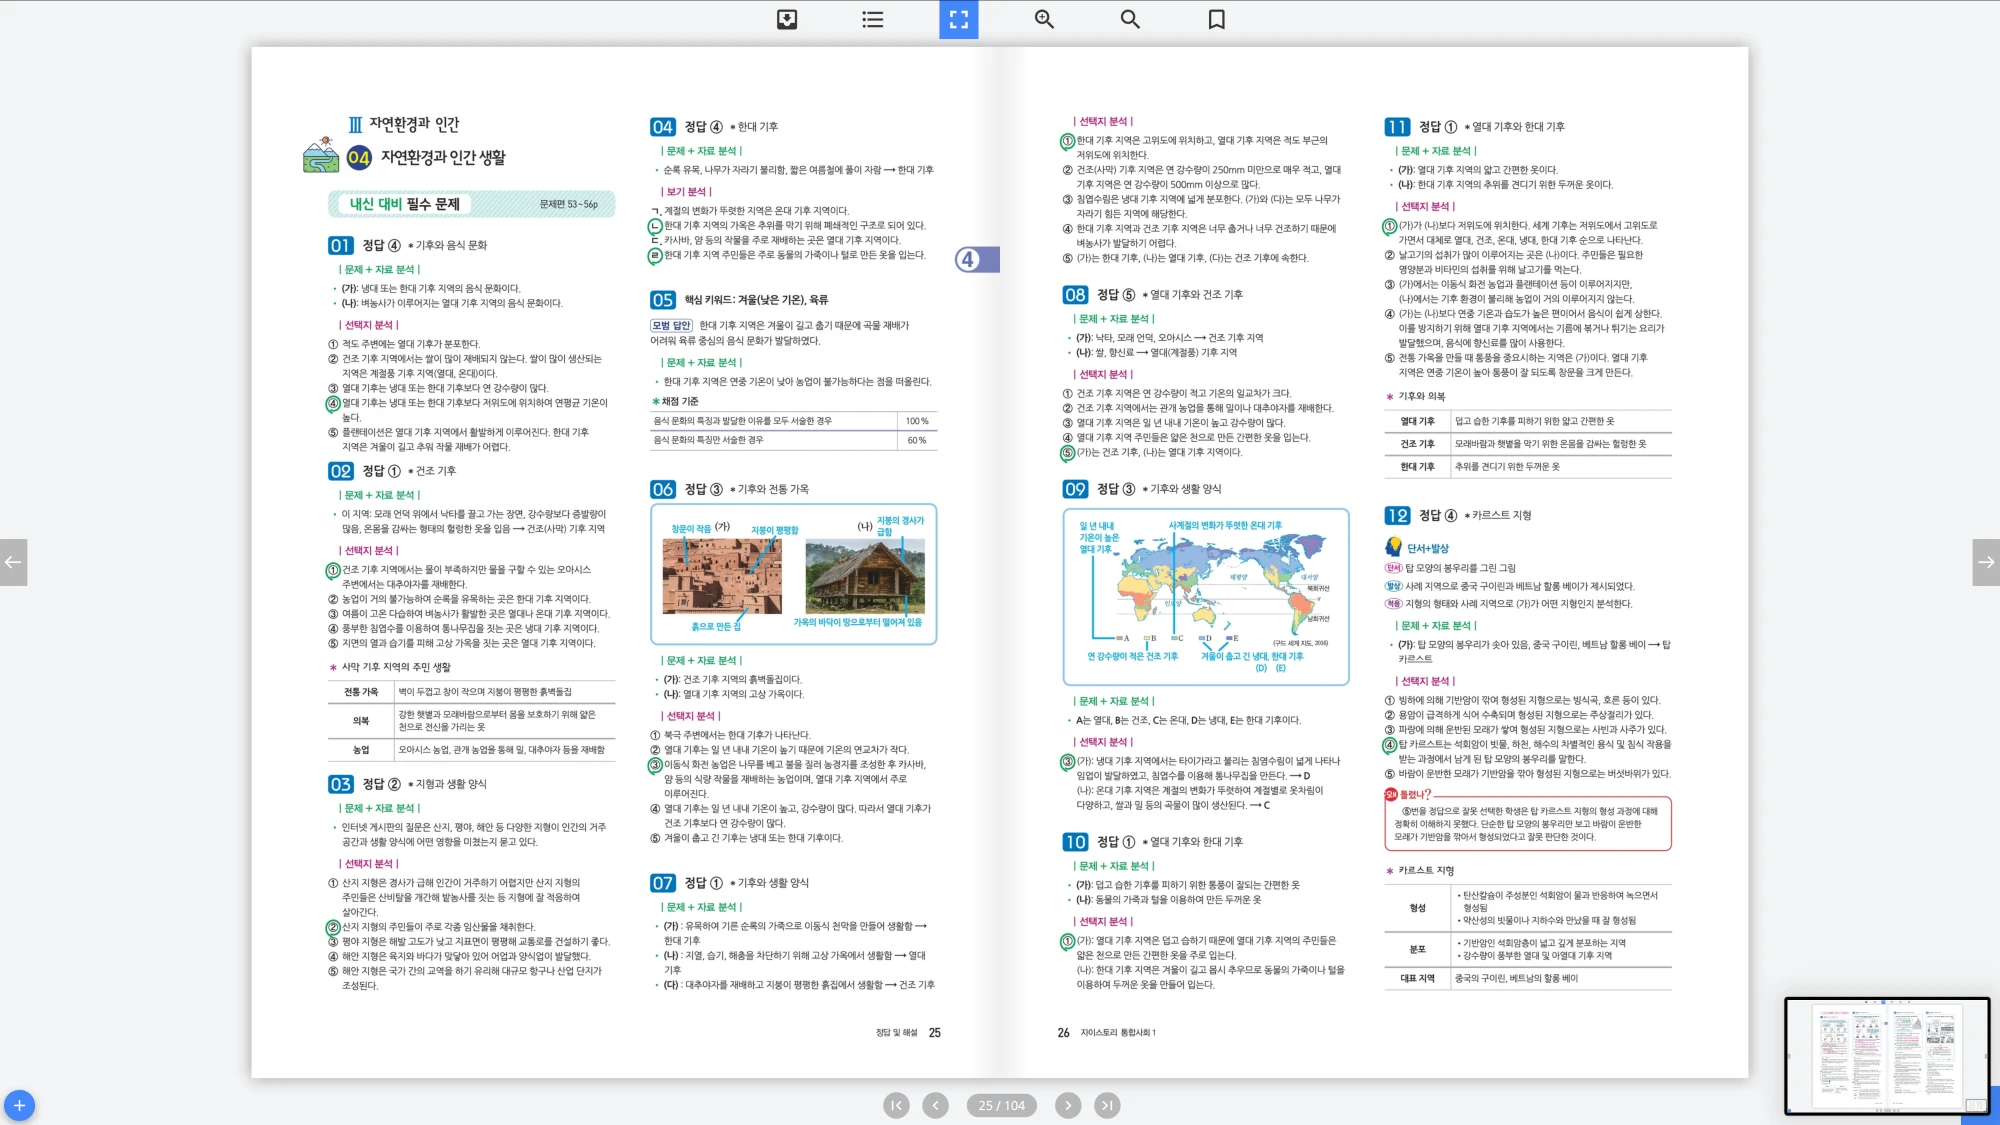
Task: Click the house photo in answer 06
Action: coord(864,576)
